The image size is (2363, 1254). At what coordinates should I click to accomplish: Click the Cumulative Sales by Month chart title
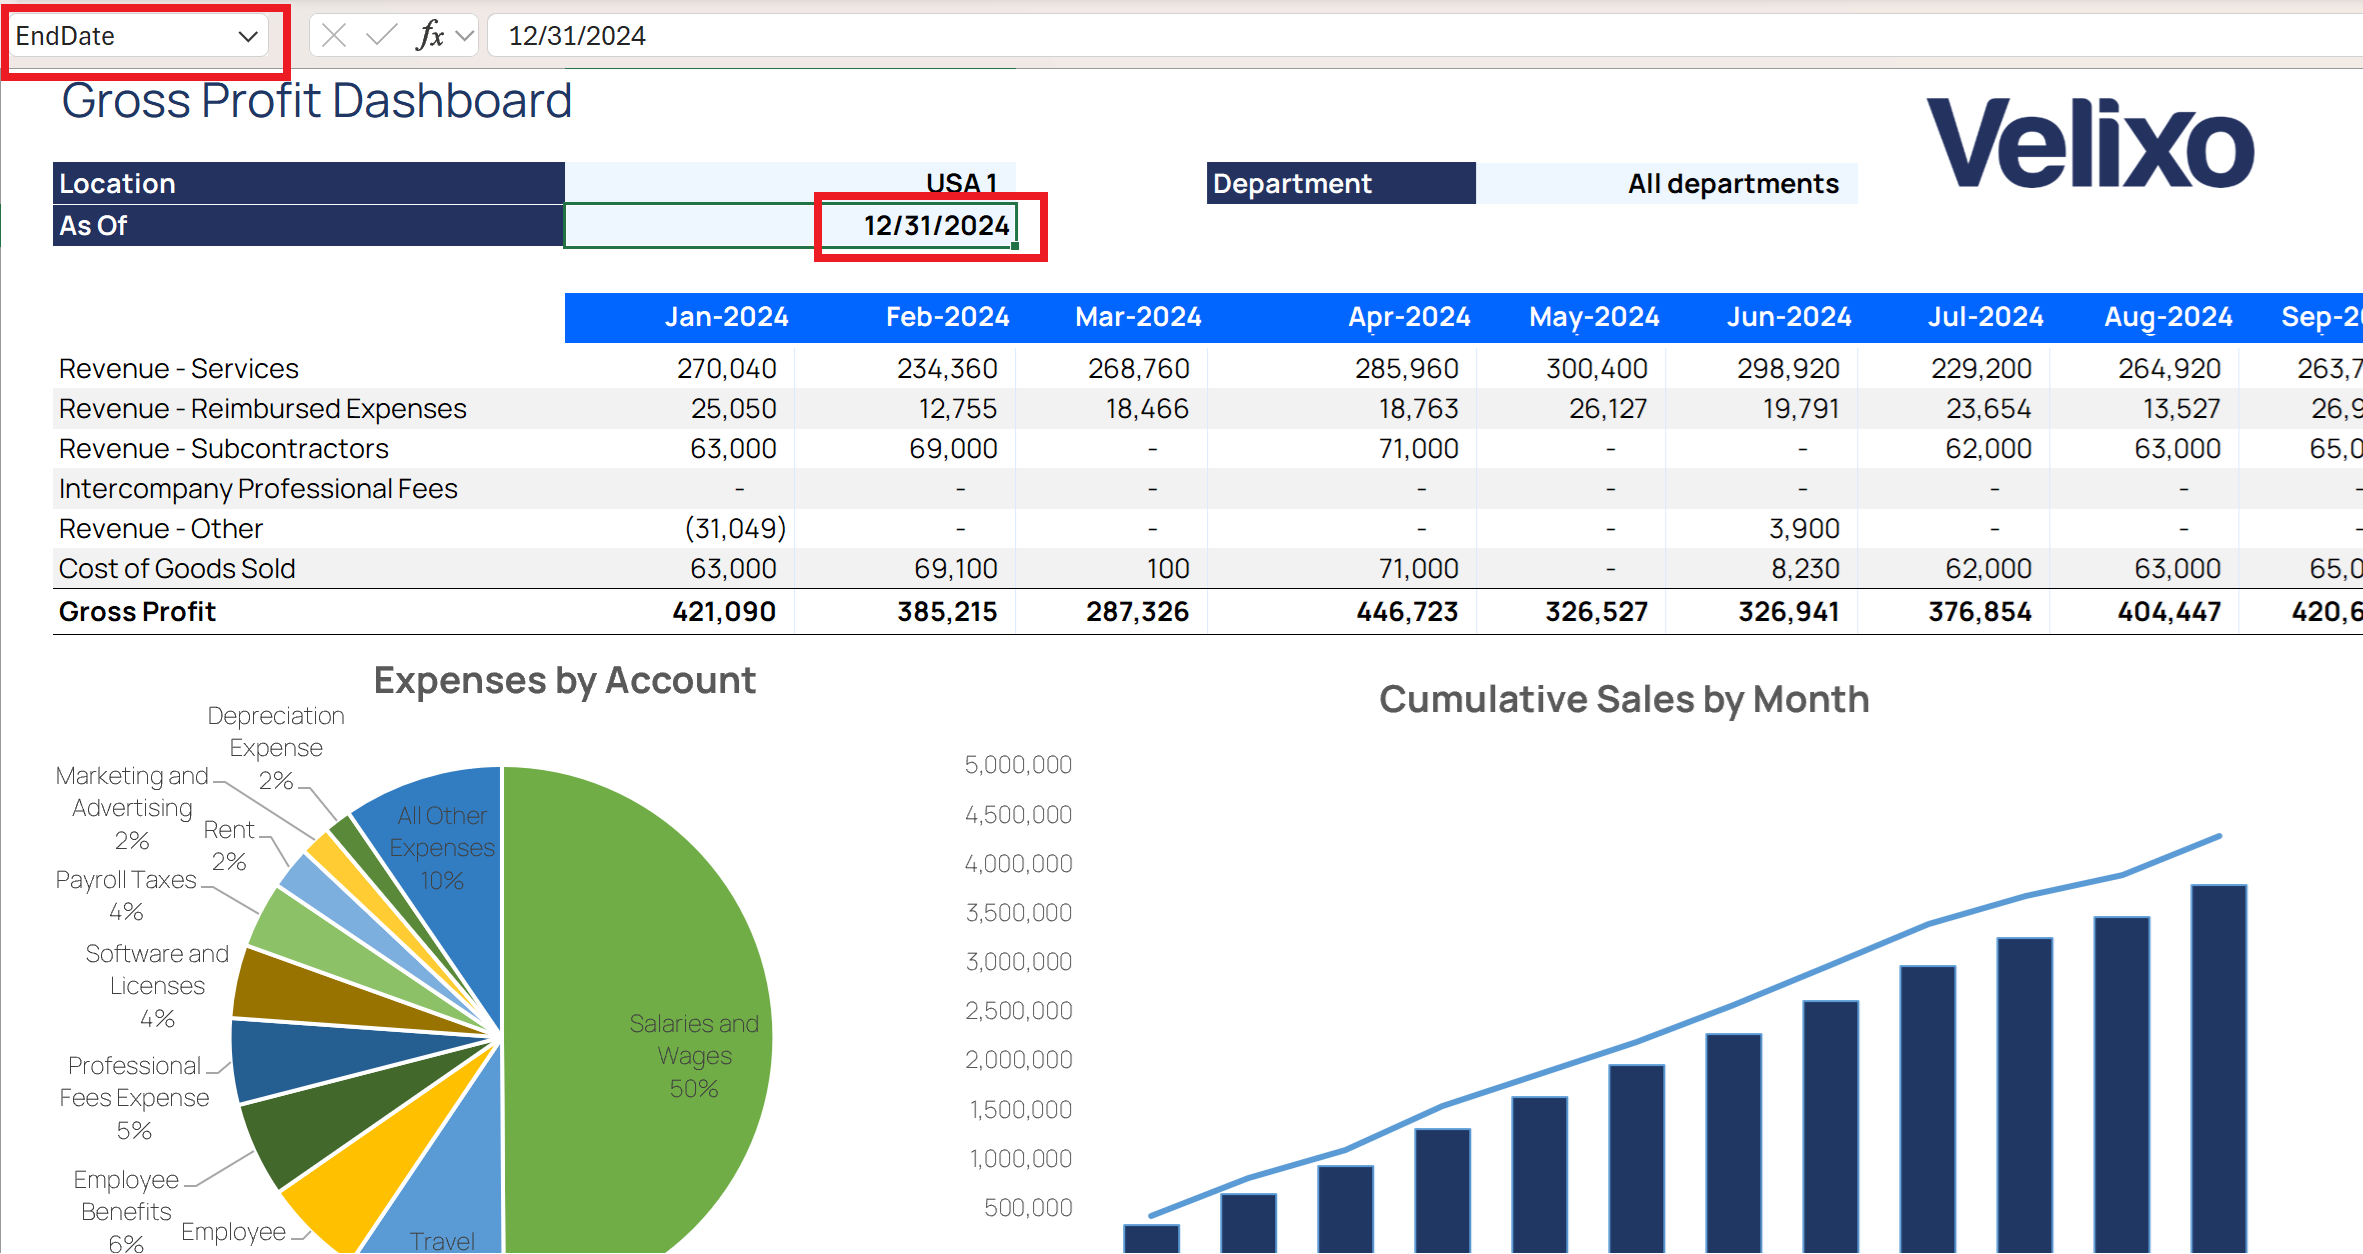point(1623,699)
